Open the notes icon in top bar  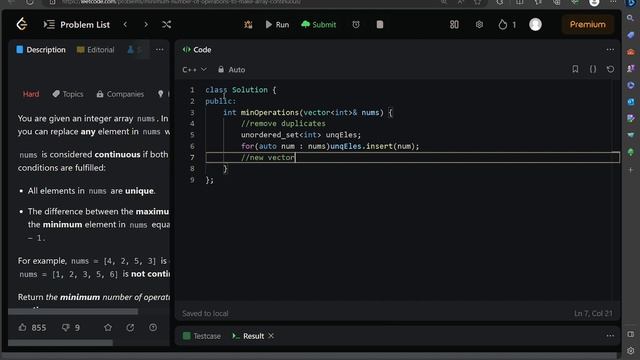coord(380,24)
